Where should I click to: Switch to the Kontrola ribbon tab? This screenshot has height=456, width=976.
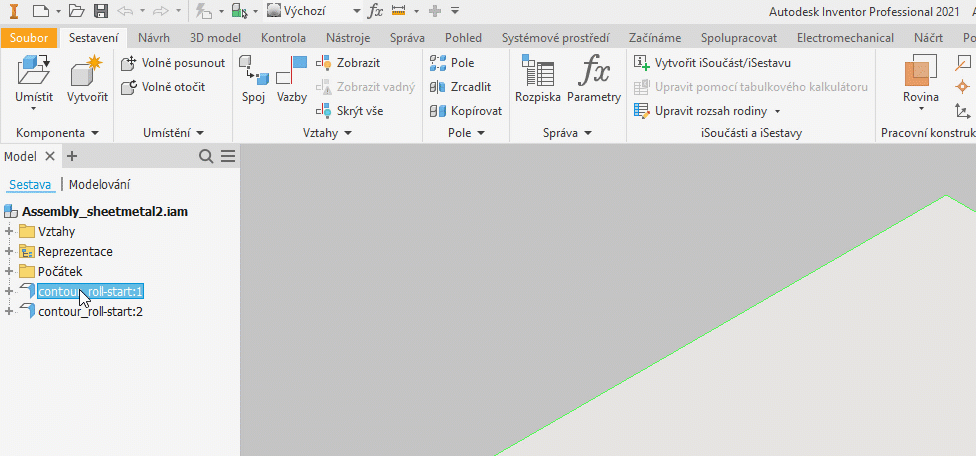tap(283, 38)
